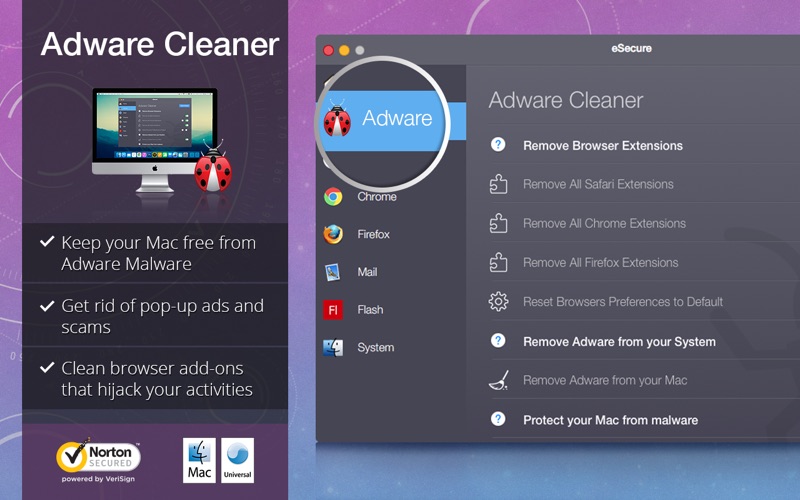Click 'Keep your Mac free from Adware Malware' text
Image resolution: width=800 pixels, height=500 pixels.
(x=158, y=253)
